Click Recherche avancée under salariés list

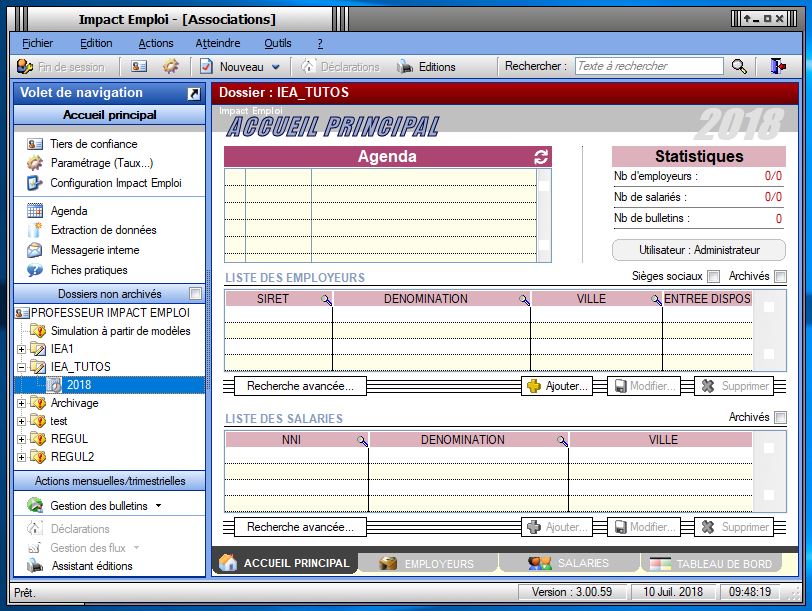300,527
